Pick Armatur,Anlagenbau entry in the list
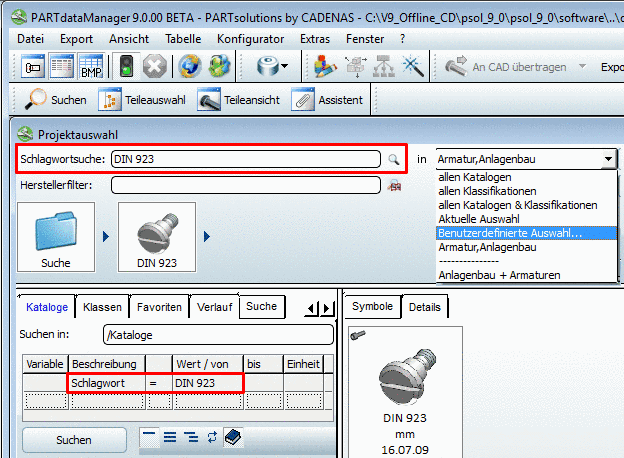Viewport: 624px width, 458px height. (526, 247)
